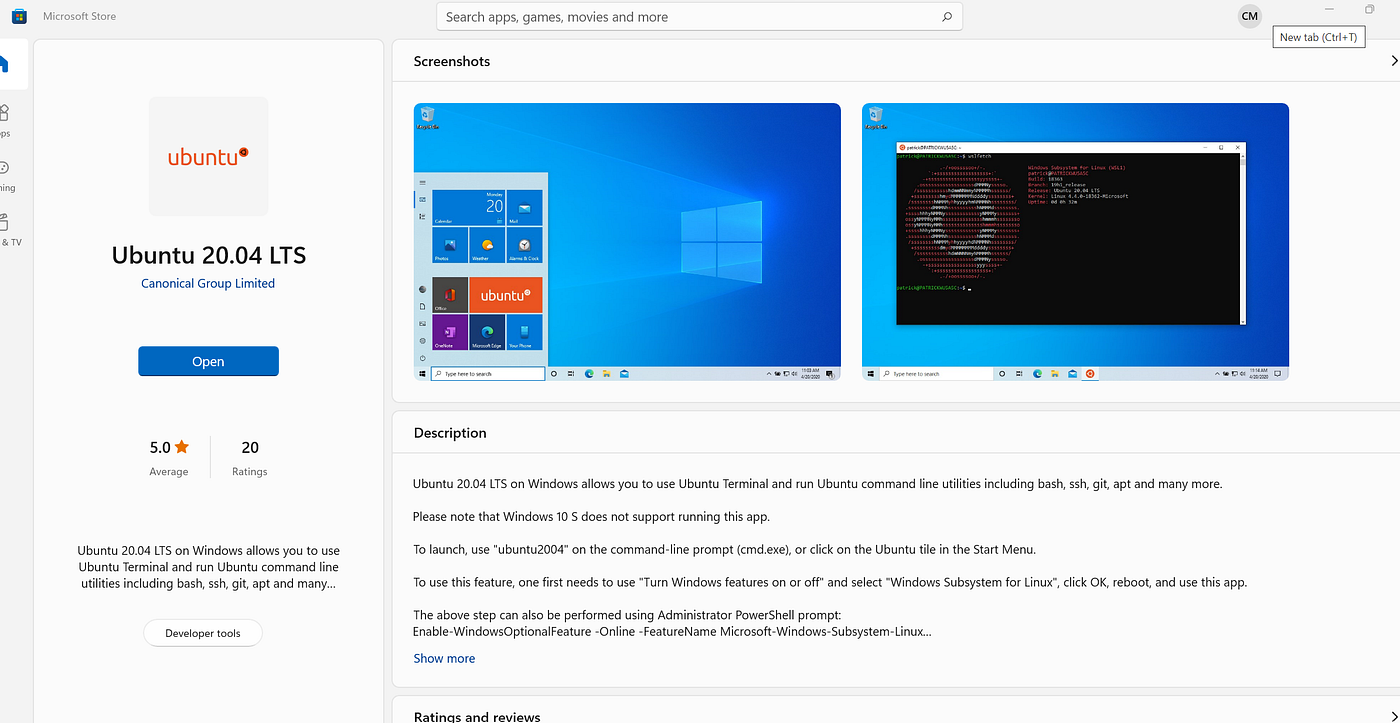This screenshot has height=723, width=1400.
Task: Open the Ubuntu 20.04 LTS app
Action: pyautogui.click(x=208, y=361)
